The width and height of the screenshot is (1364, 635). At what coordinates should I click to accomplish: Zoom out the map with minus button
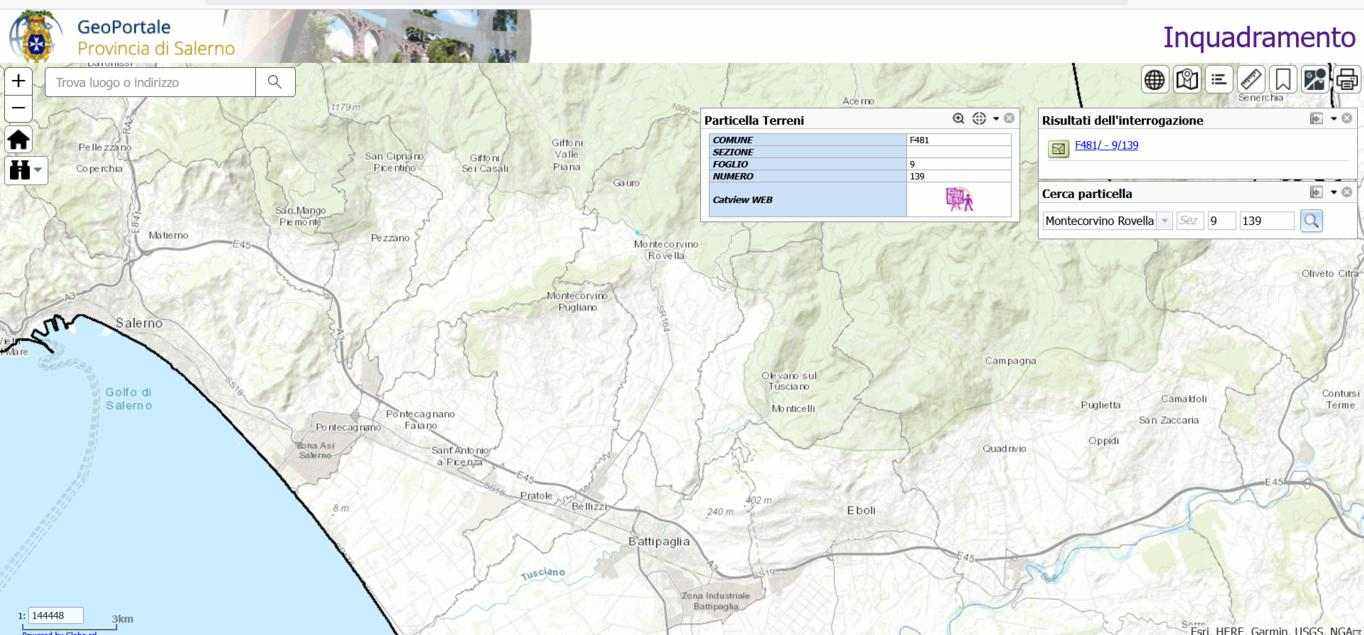18,108
